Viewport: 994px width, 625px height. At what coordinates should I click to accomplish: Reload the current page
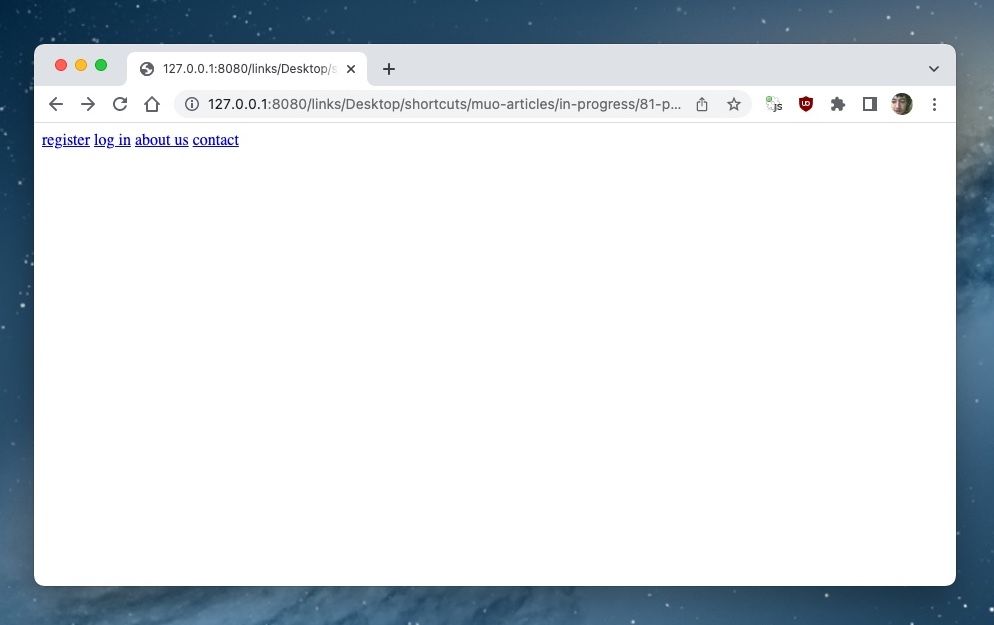pyautogui.click(x=120, y=104)
